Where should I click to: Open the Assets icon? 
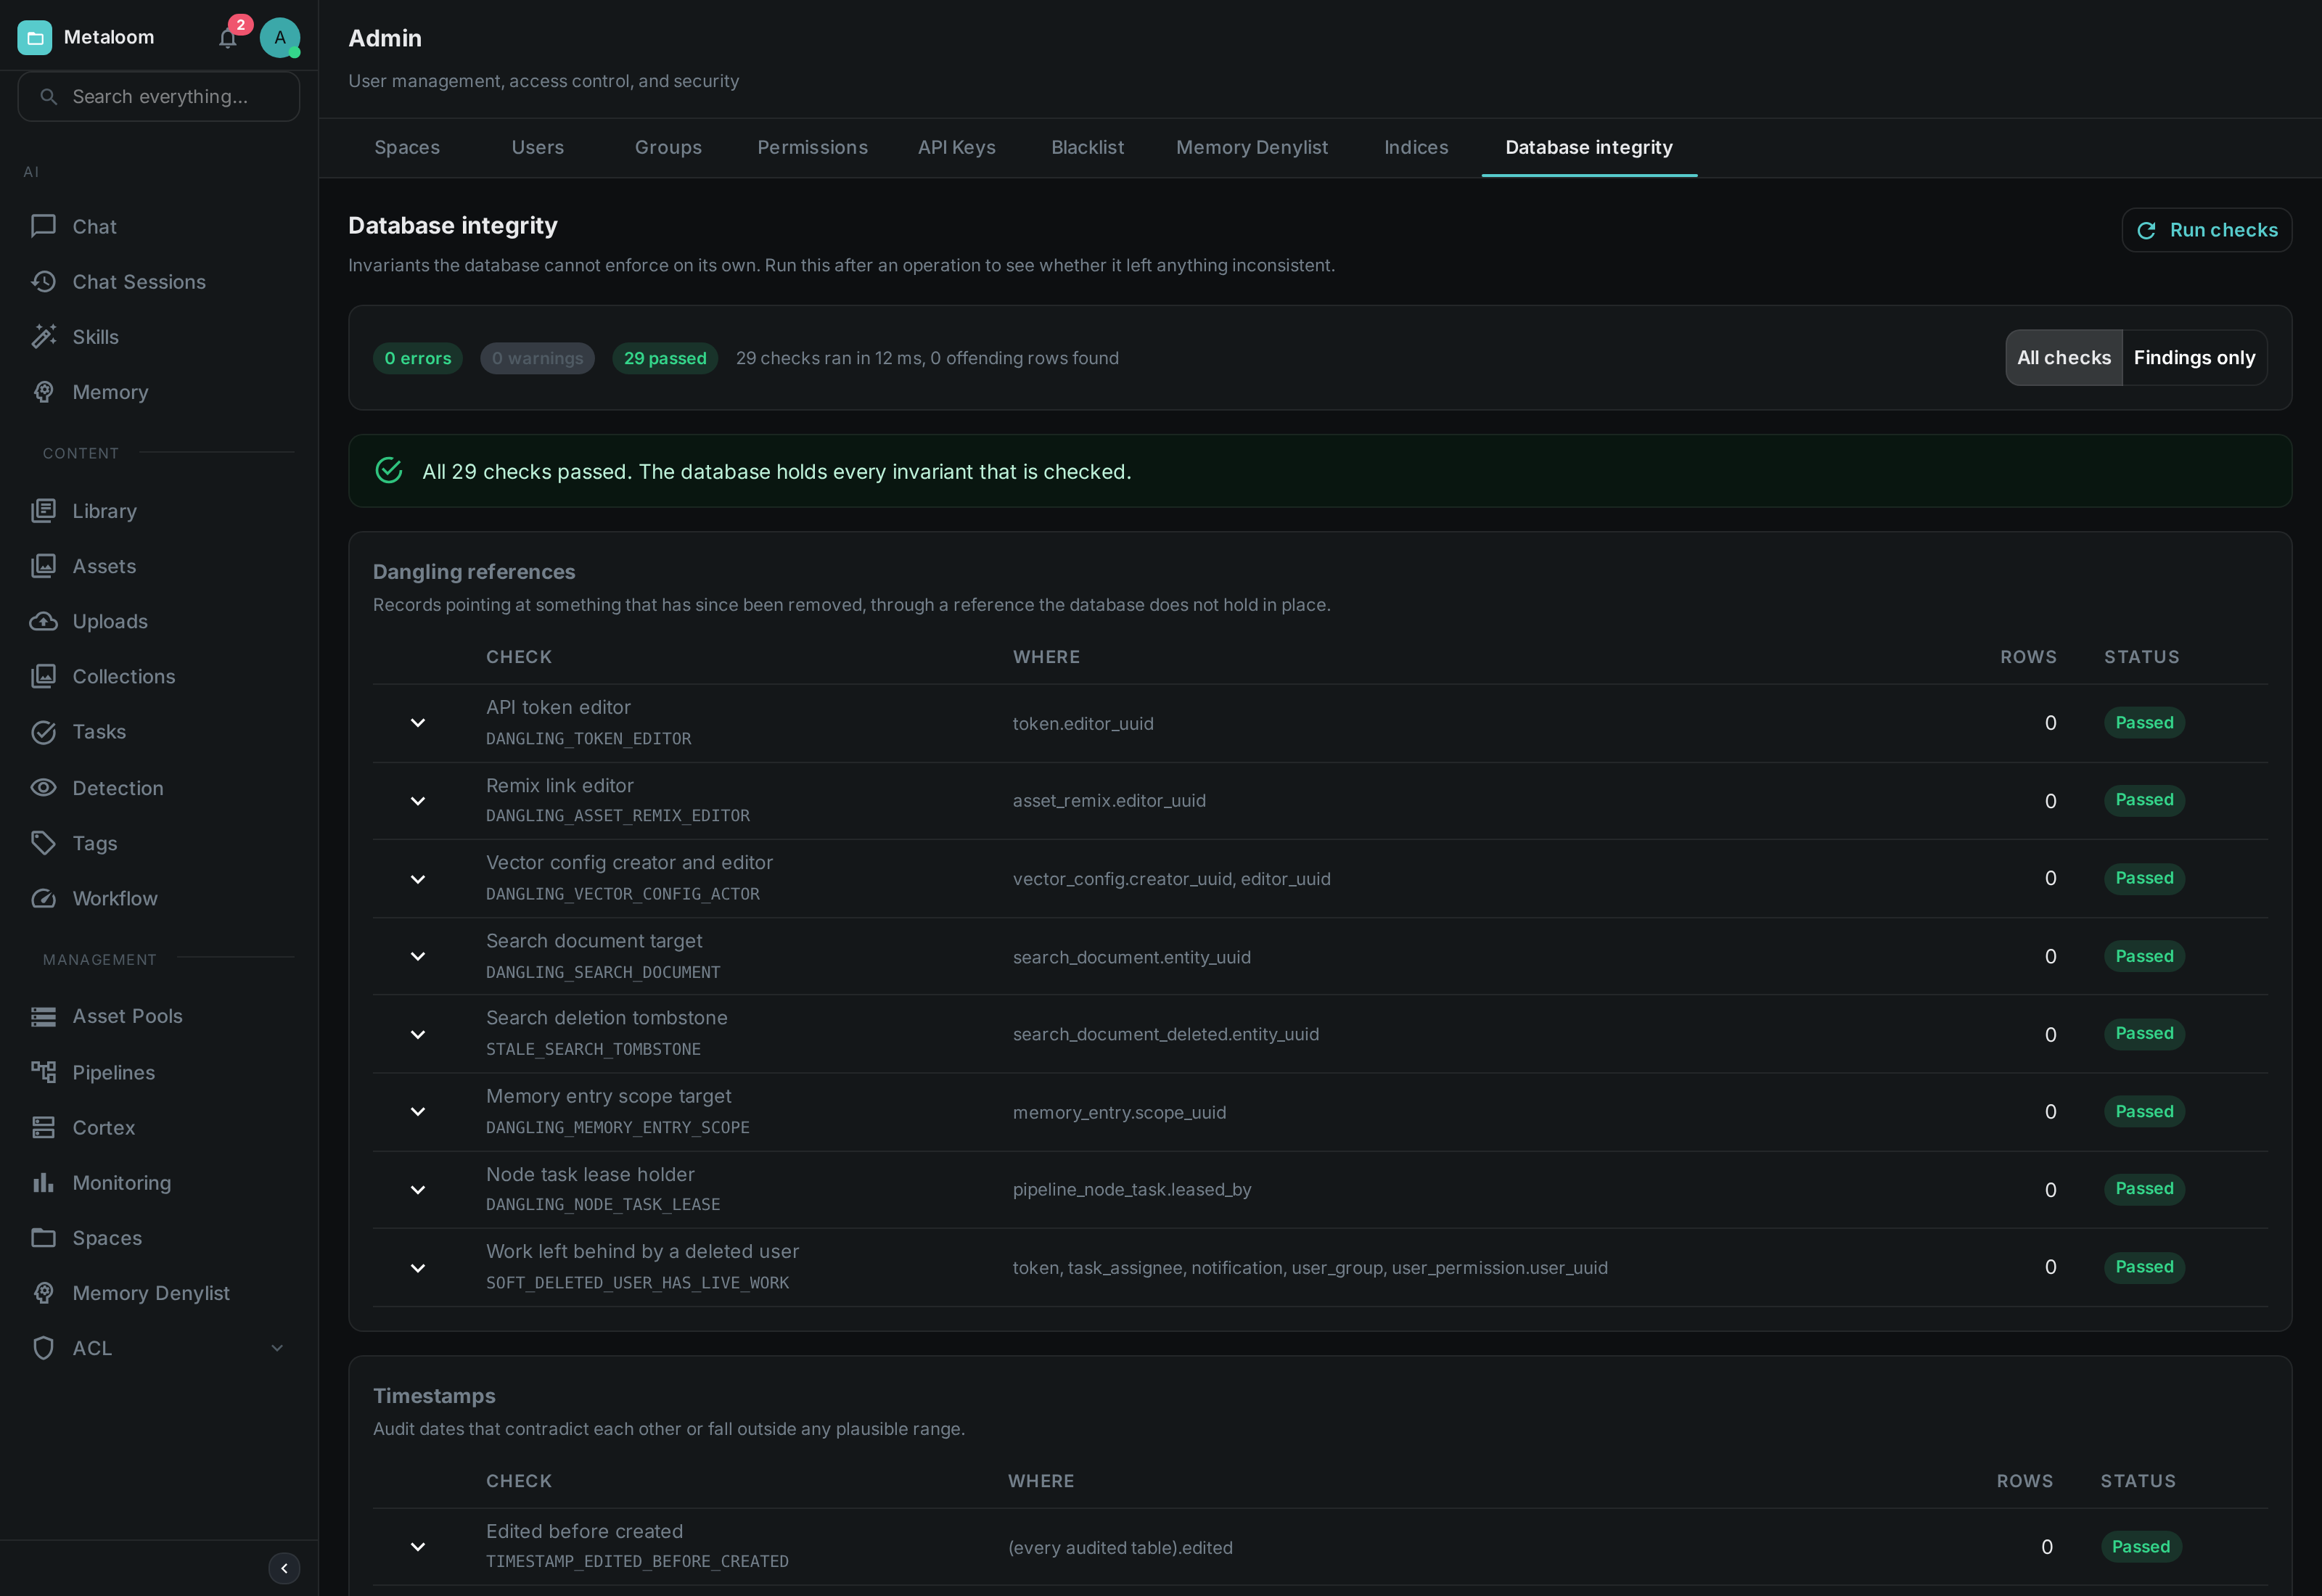[x=43, y=565]
